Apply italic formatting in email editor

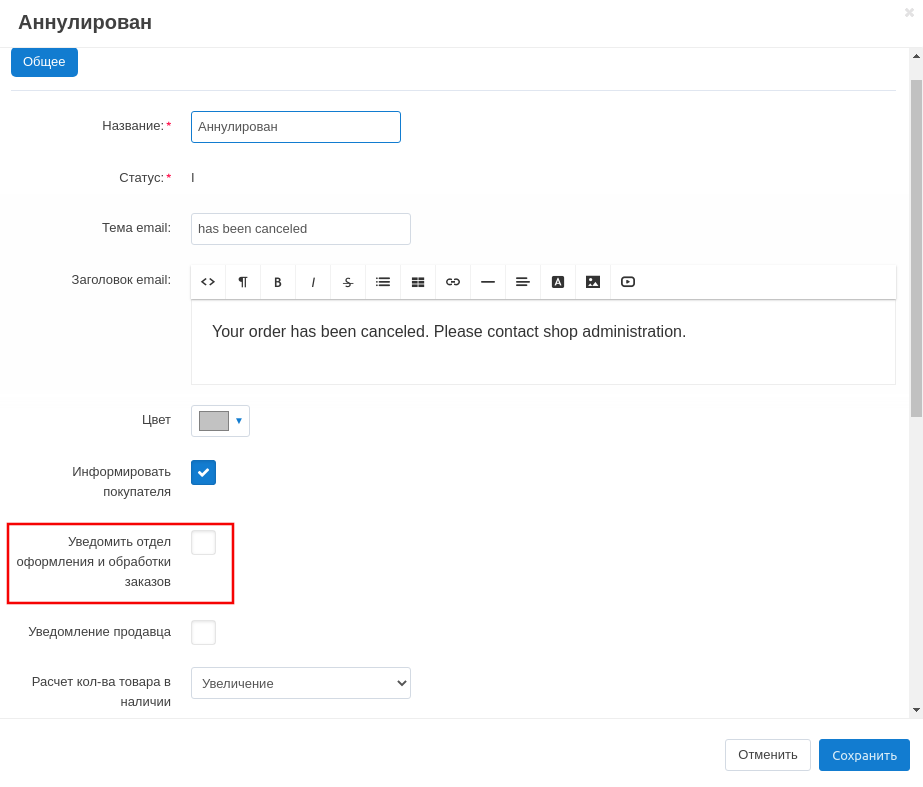pyautogui.click(x=313, y=282)
